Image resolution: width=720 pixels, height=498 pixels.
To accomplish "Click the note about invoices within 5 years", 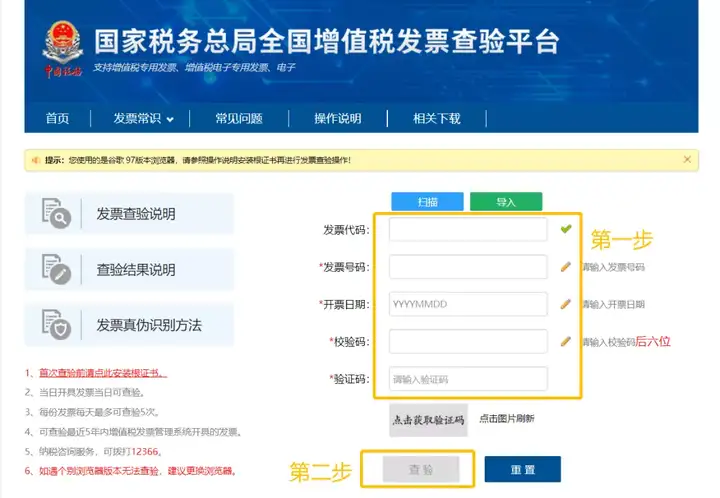I will click(140, 432).
